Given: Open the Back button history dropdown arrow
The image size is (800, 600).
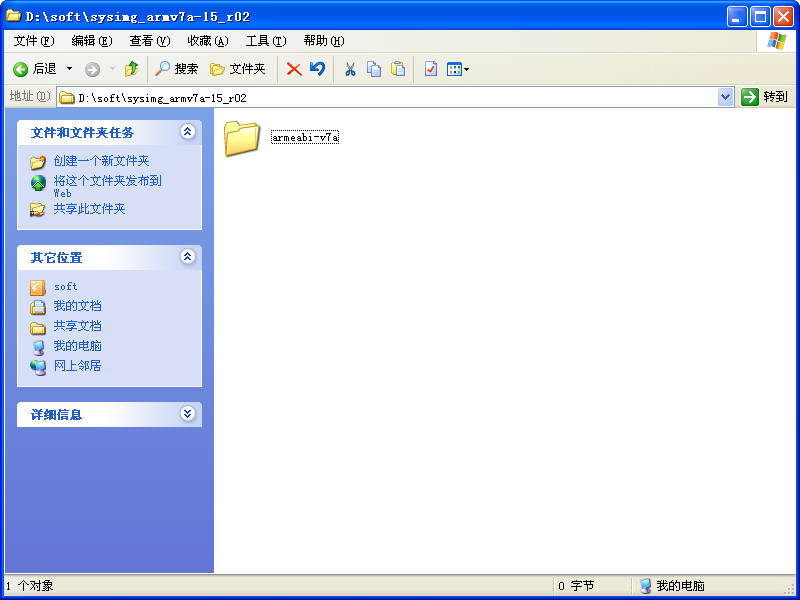Looking at the screenshot, I should 70,69.
